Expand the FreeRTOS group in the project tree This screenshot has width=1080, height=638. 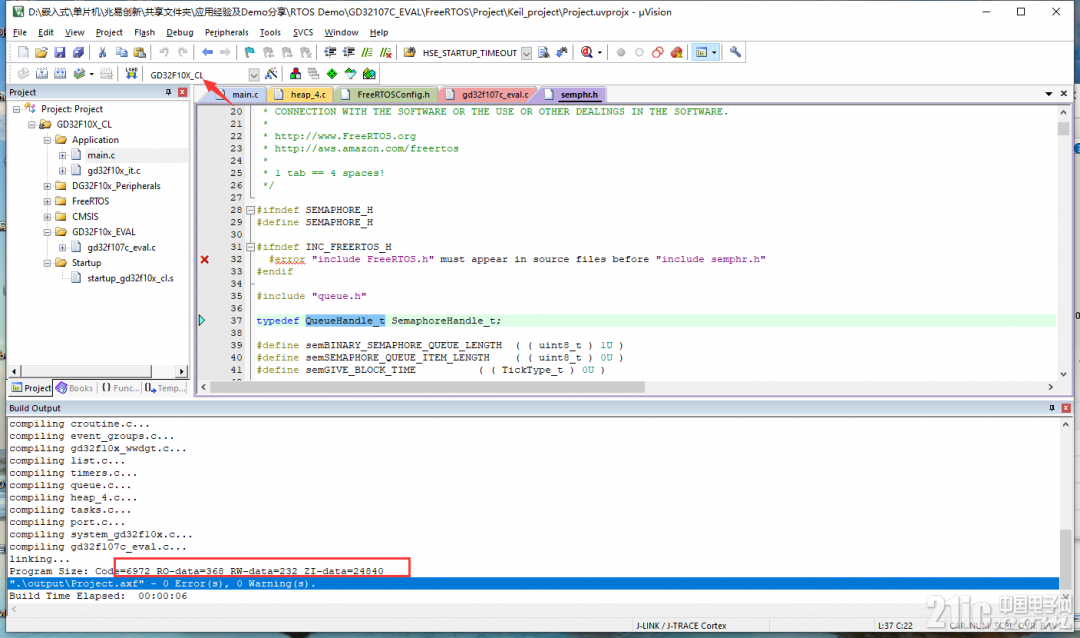tap(47, 201)
